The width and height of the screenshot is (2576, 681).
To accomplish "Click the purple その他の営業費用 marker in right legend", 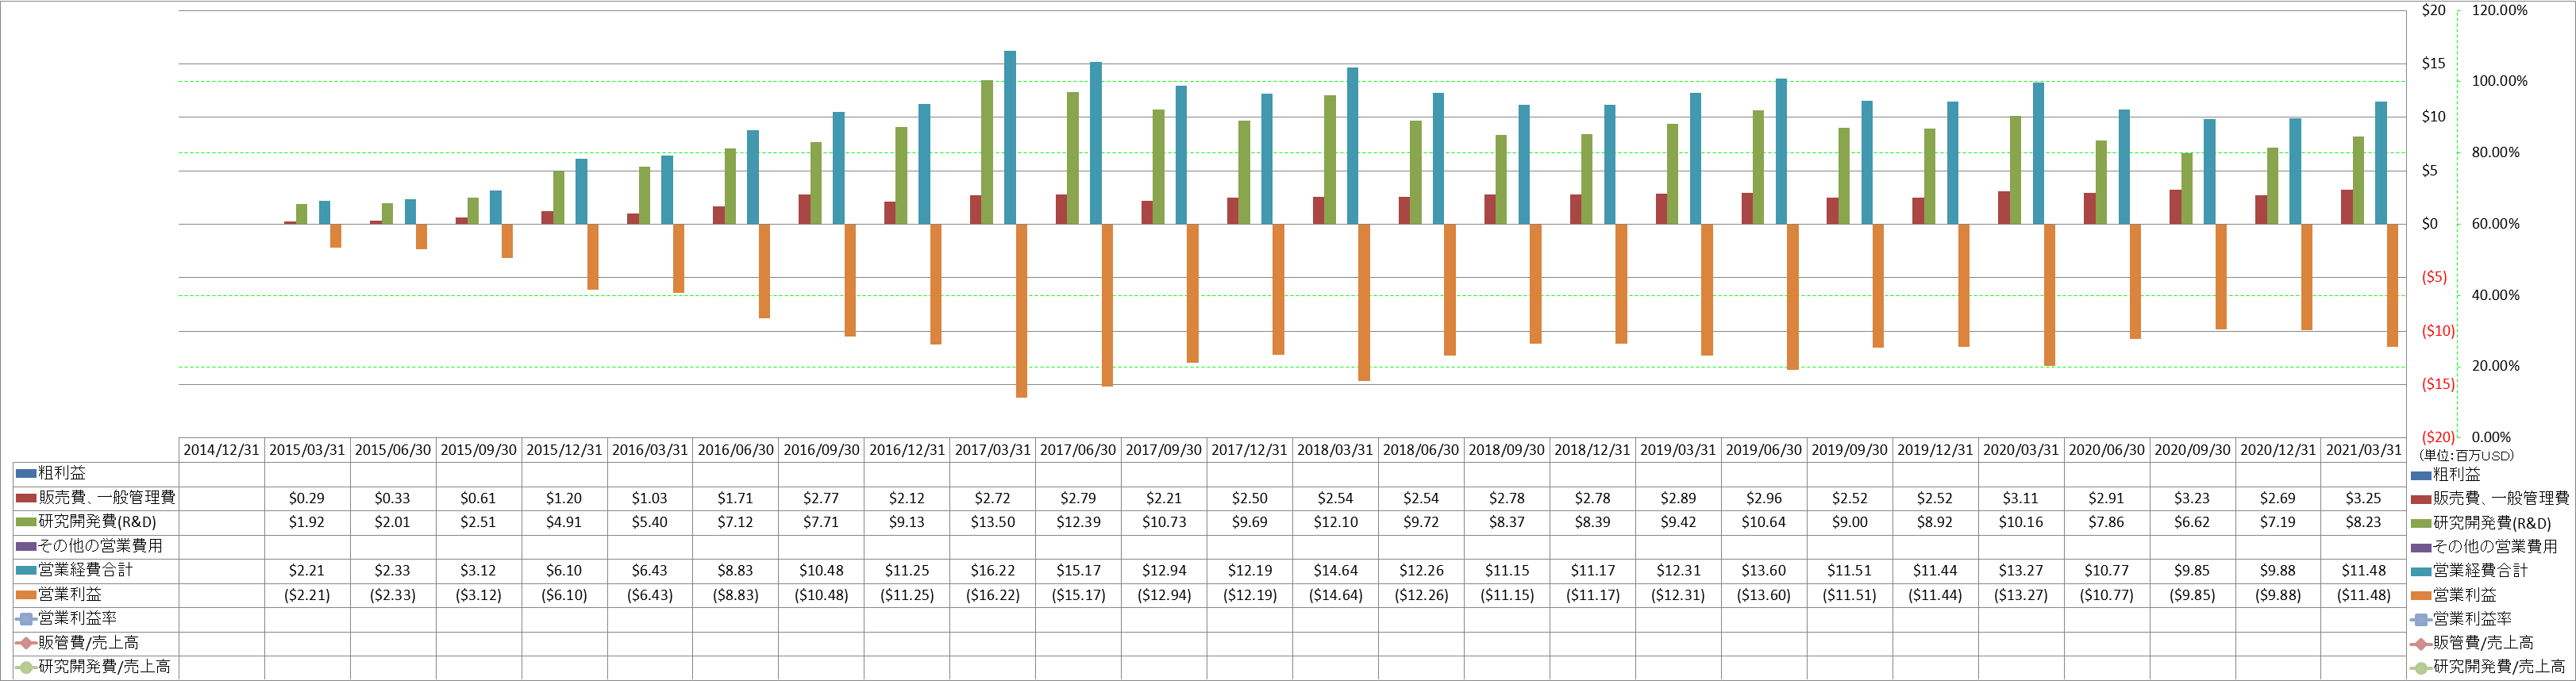I will coord(2420,547).
